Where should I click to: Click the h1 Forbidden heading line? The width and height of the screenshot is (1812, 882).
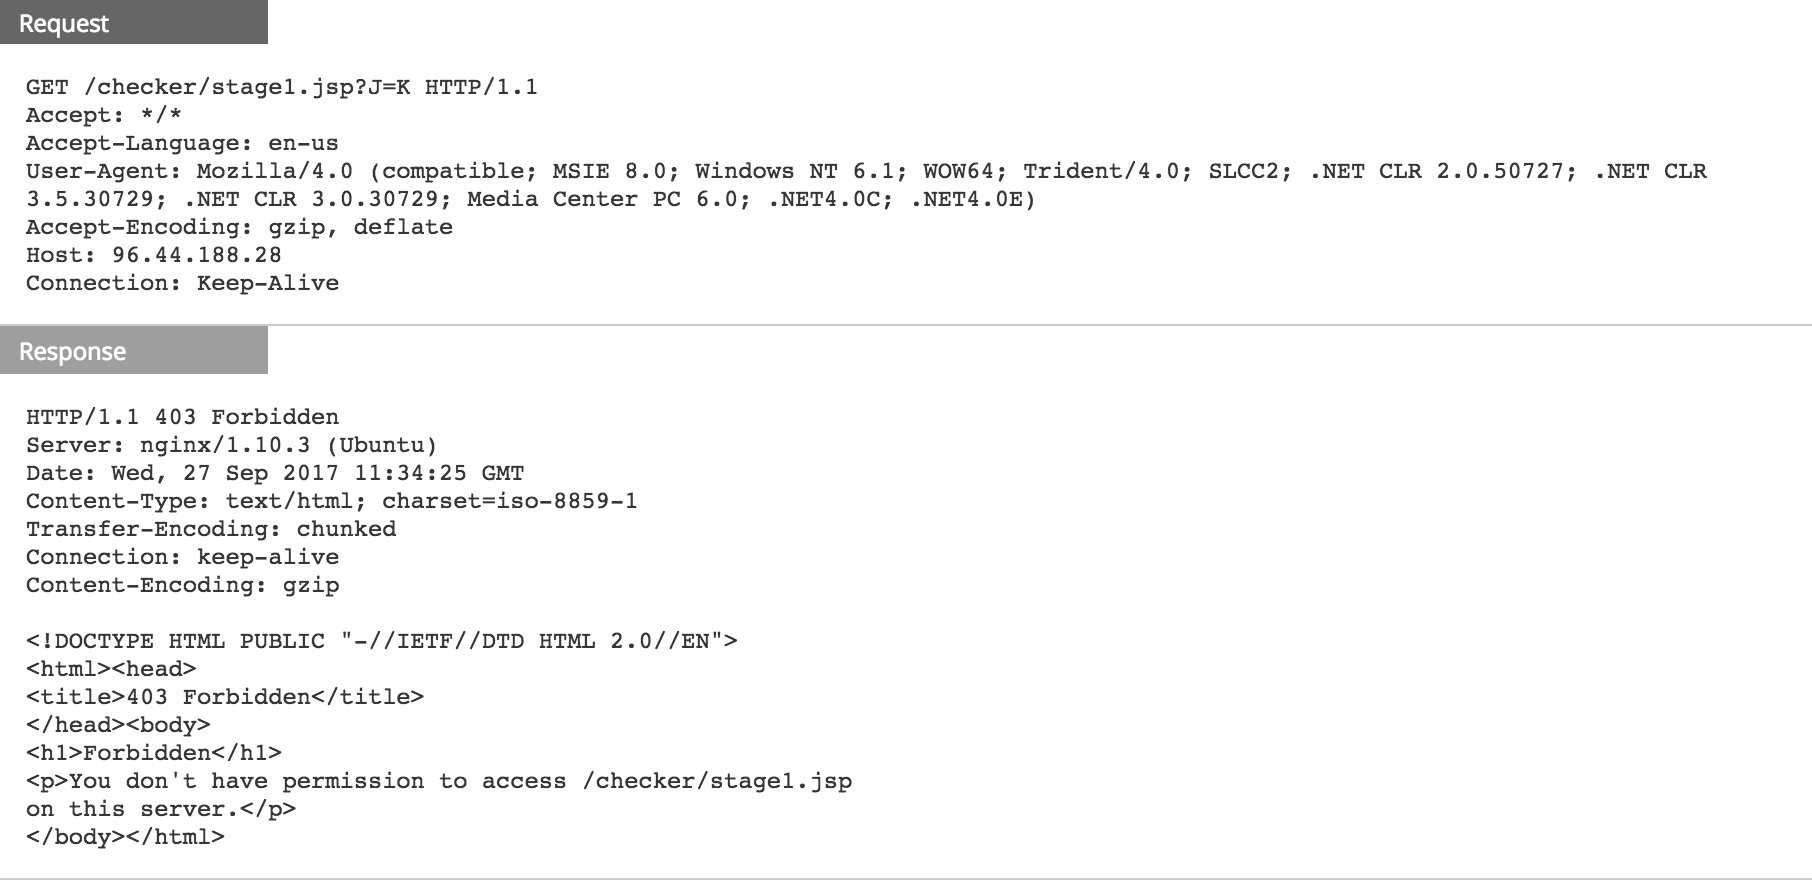tap(154, 753)
